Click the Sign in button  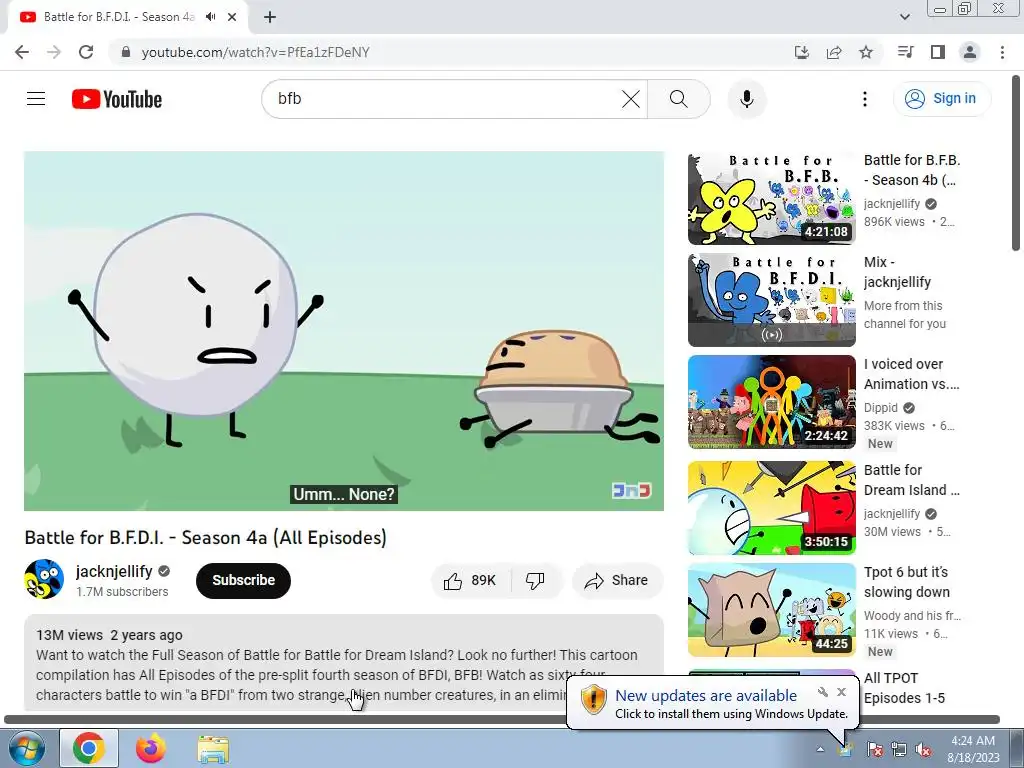(x=941, y=99)
